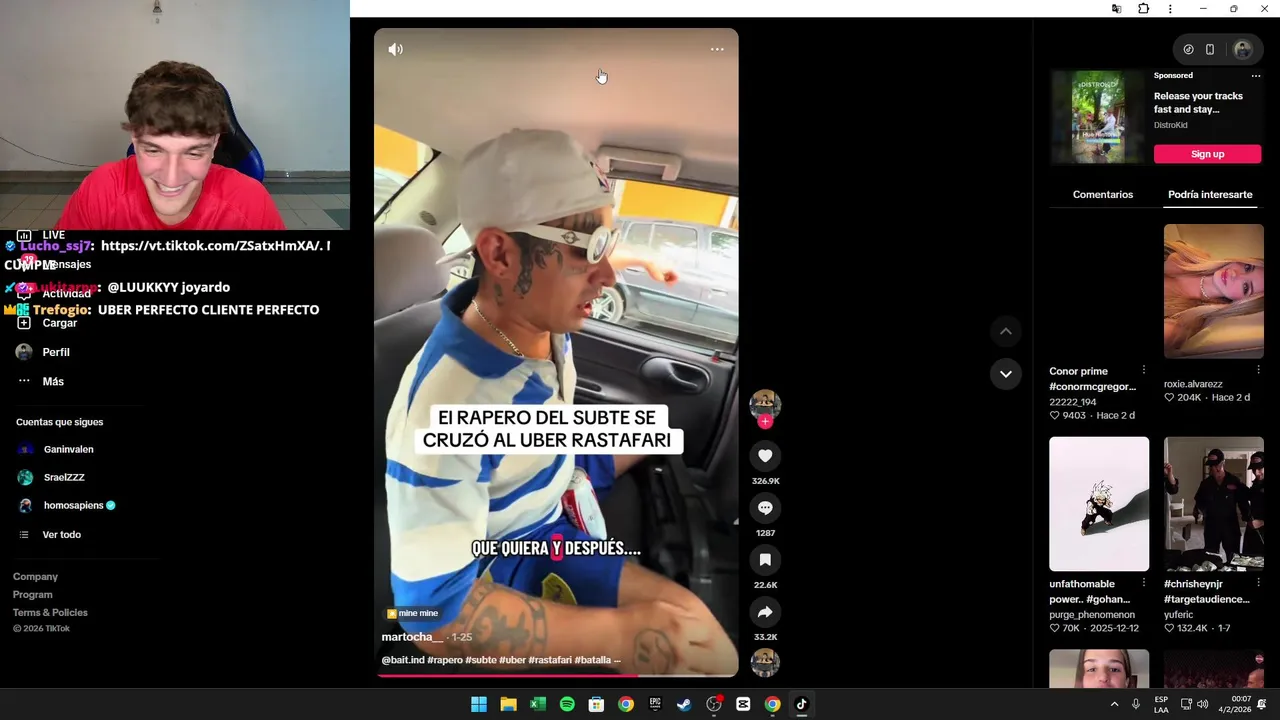1280x720 pixels.
Task: Open the sponsored ad three-dots menu
Action: [x=1256, y=76]
